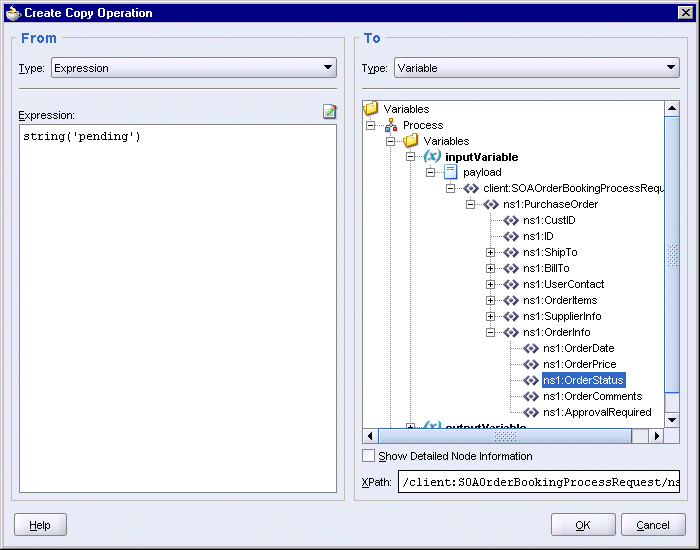This screenshot has height=550, width=700.
Task: Click the tree horizontal scrollbar right arrow
Action: tap(656, 436)
